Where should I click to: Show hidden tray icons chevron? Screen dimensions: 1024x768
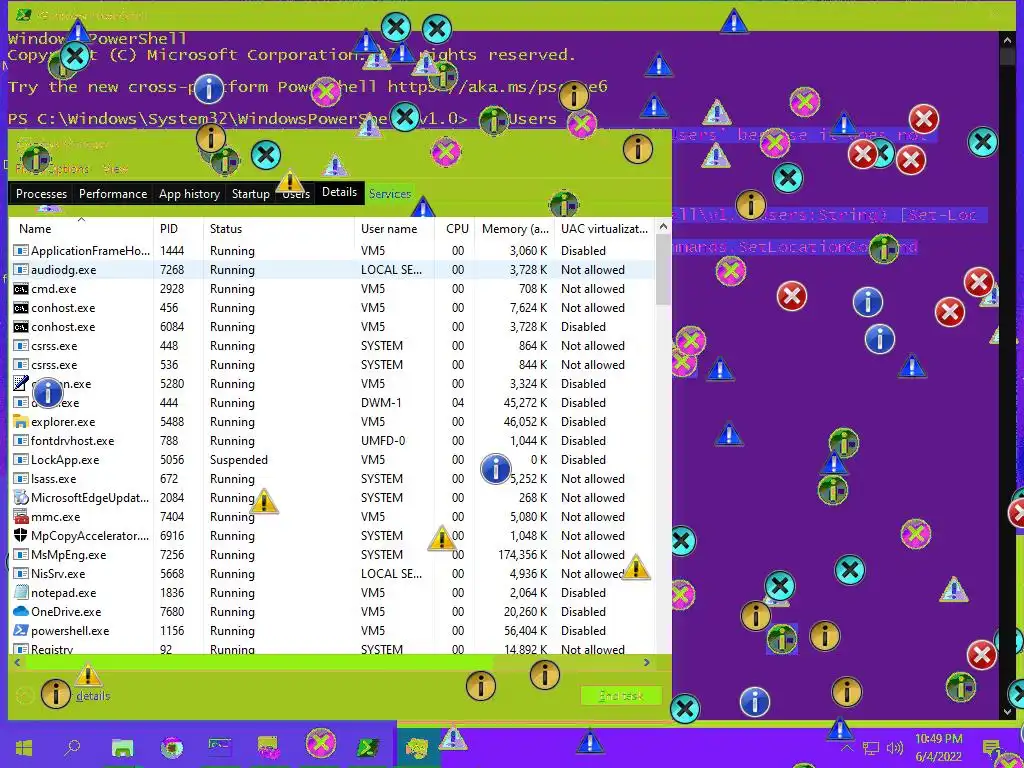coord(847,748)
